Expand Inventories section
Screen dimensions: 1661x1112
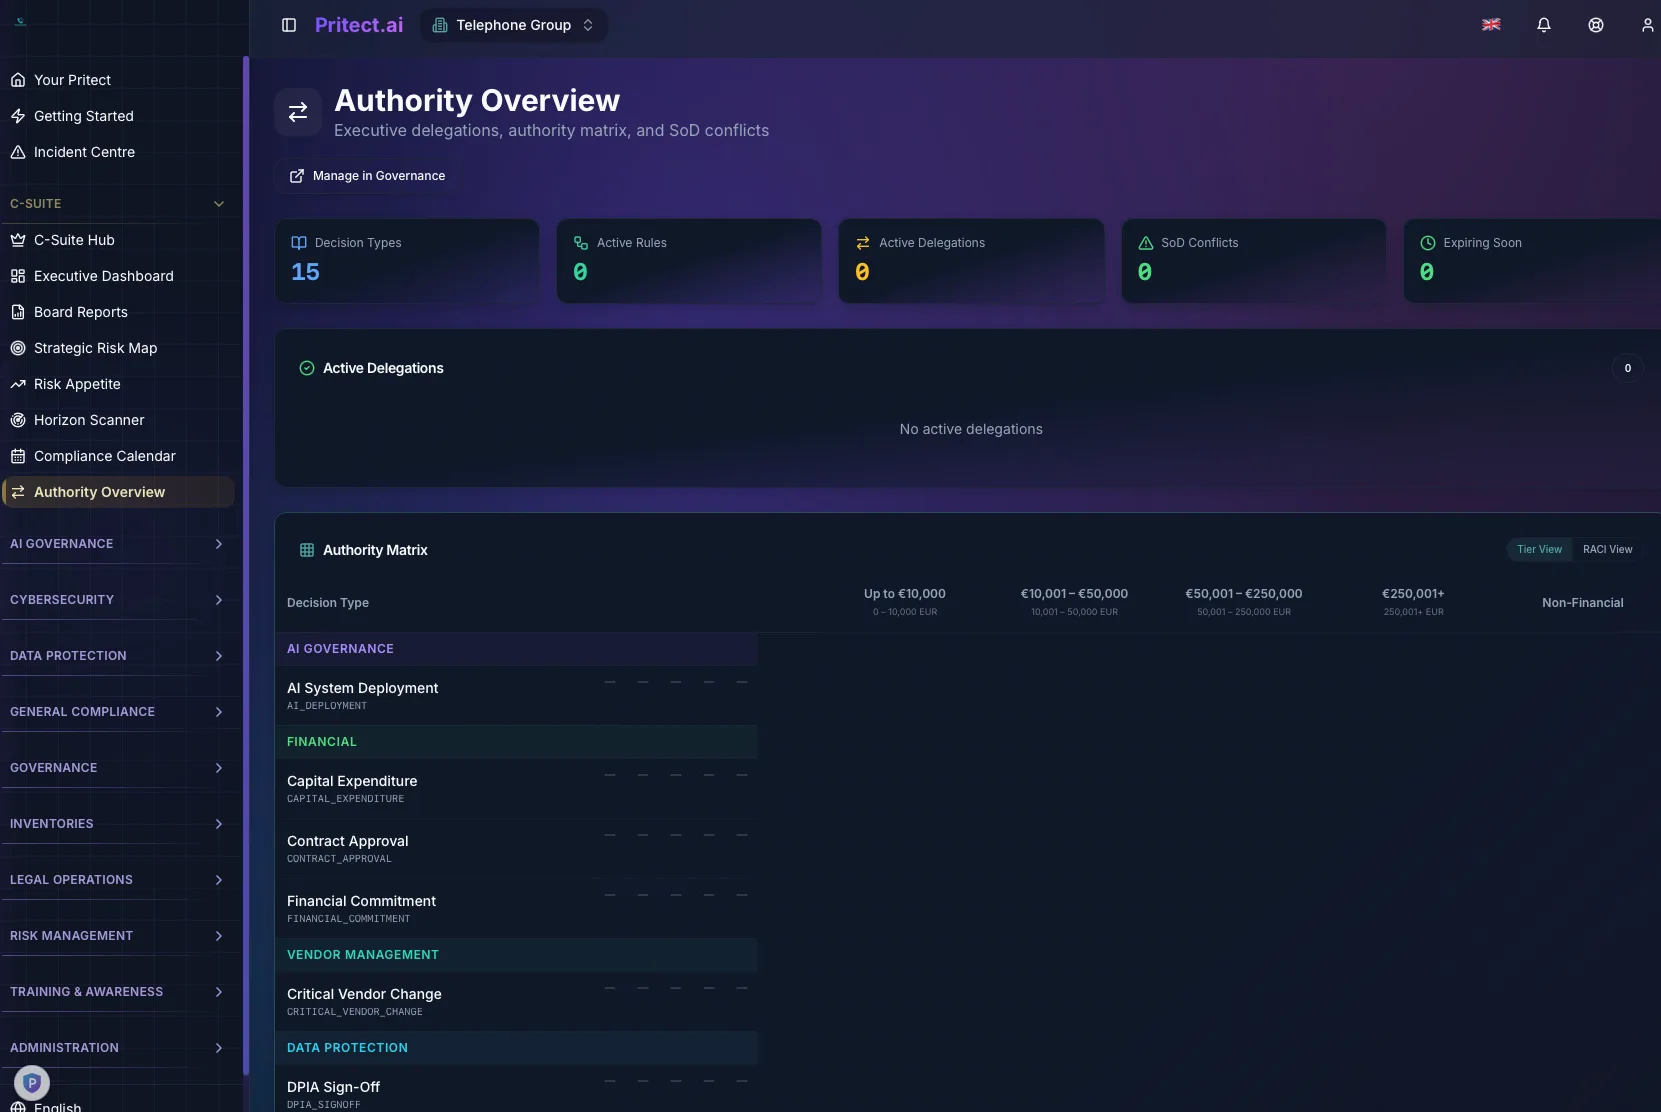[x=118, y=824]
